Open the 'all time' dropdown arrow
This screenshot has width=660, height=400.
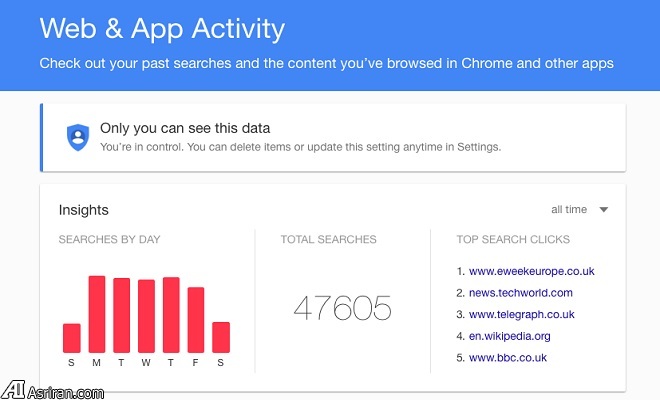[x=603, y=210]
